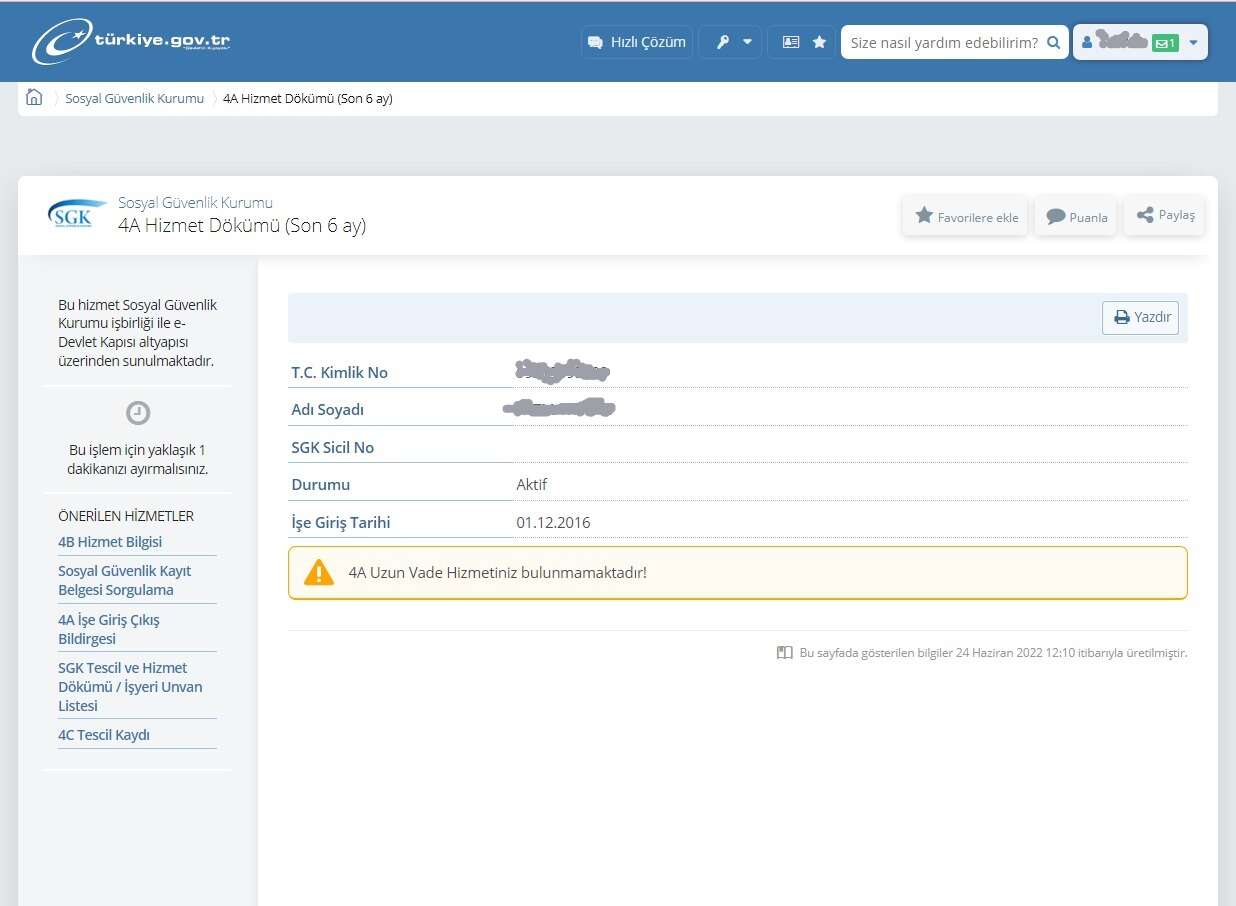The width and height of the screenshot is (1236, 906).
Task: Open the green message notification badge
Action: (1165, 43)
